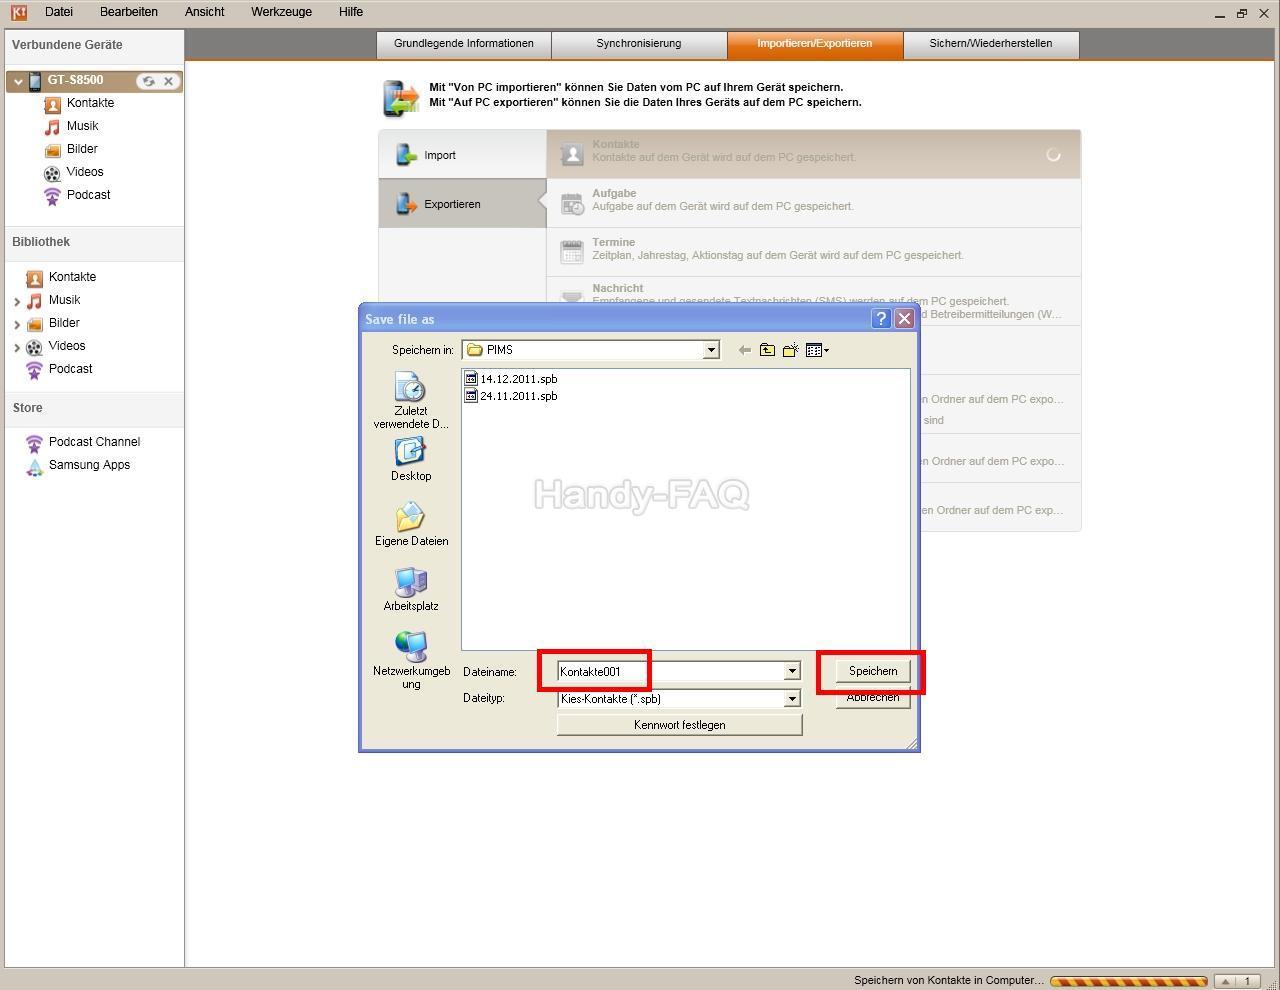Expand the status bar task counter
1280x990 pixels.
[x=1237, y=981]
